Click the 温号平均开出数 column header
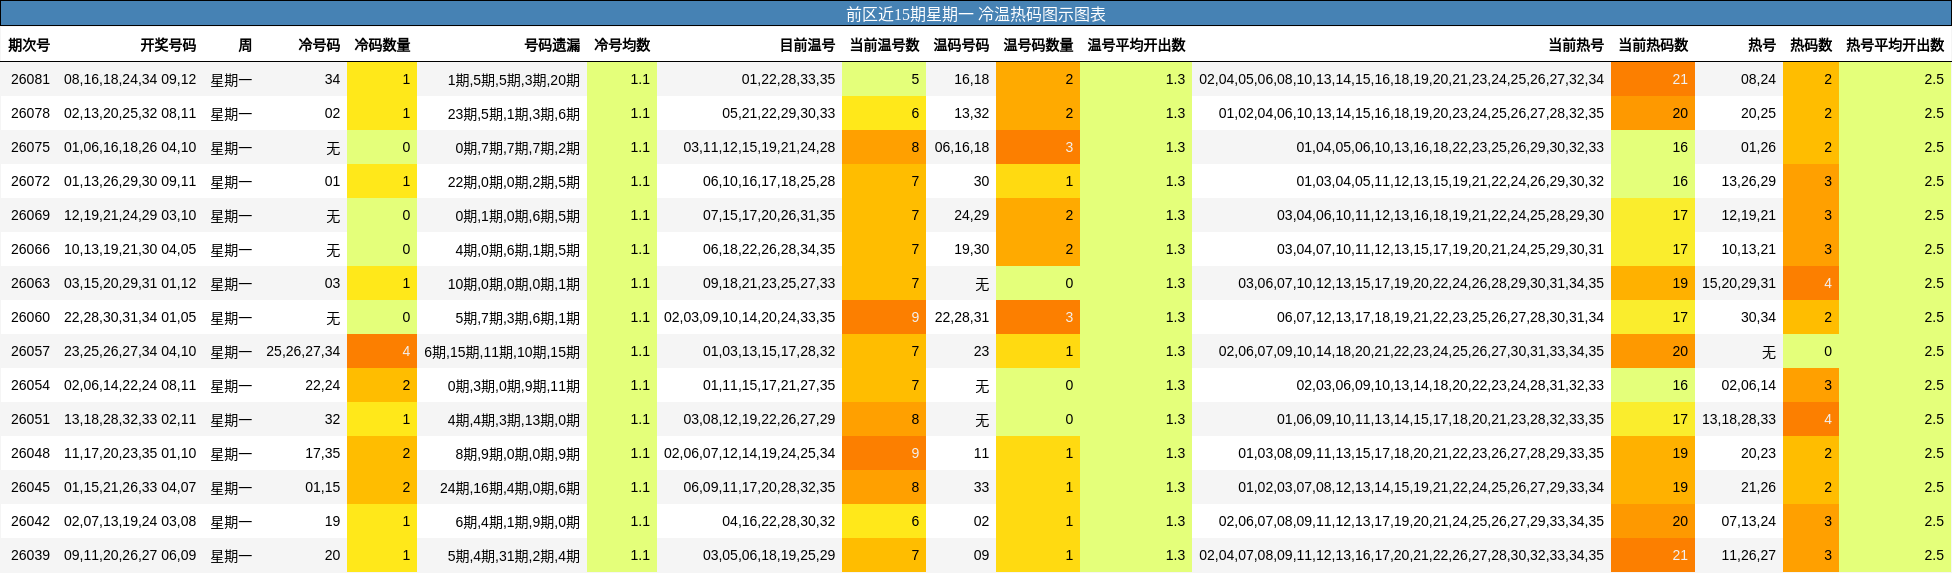The width and height of the screenshot is (1952, 573). 1136,45
